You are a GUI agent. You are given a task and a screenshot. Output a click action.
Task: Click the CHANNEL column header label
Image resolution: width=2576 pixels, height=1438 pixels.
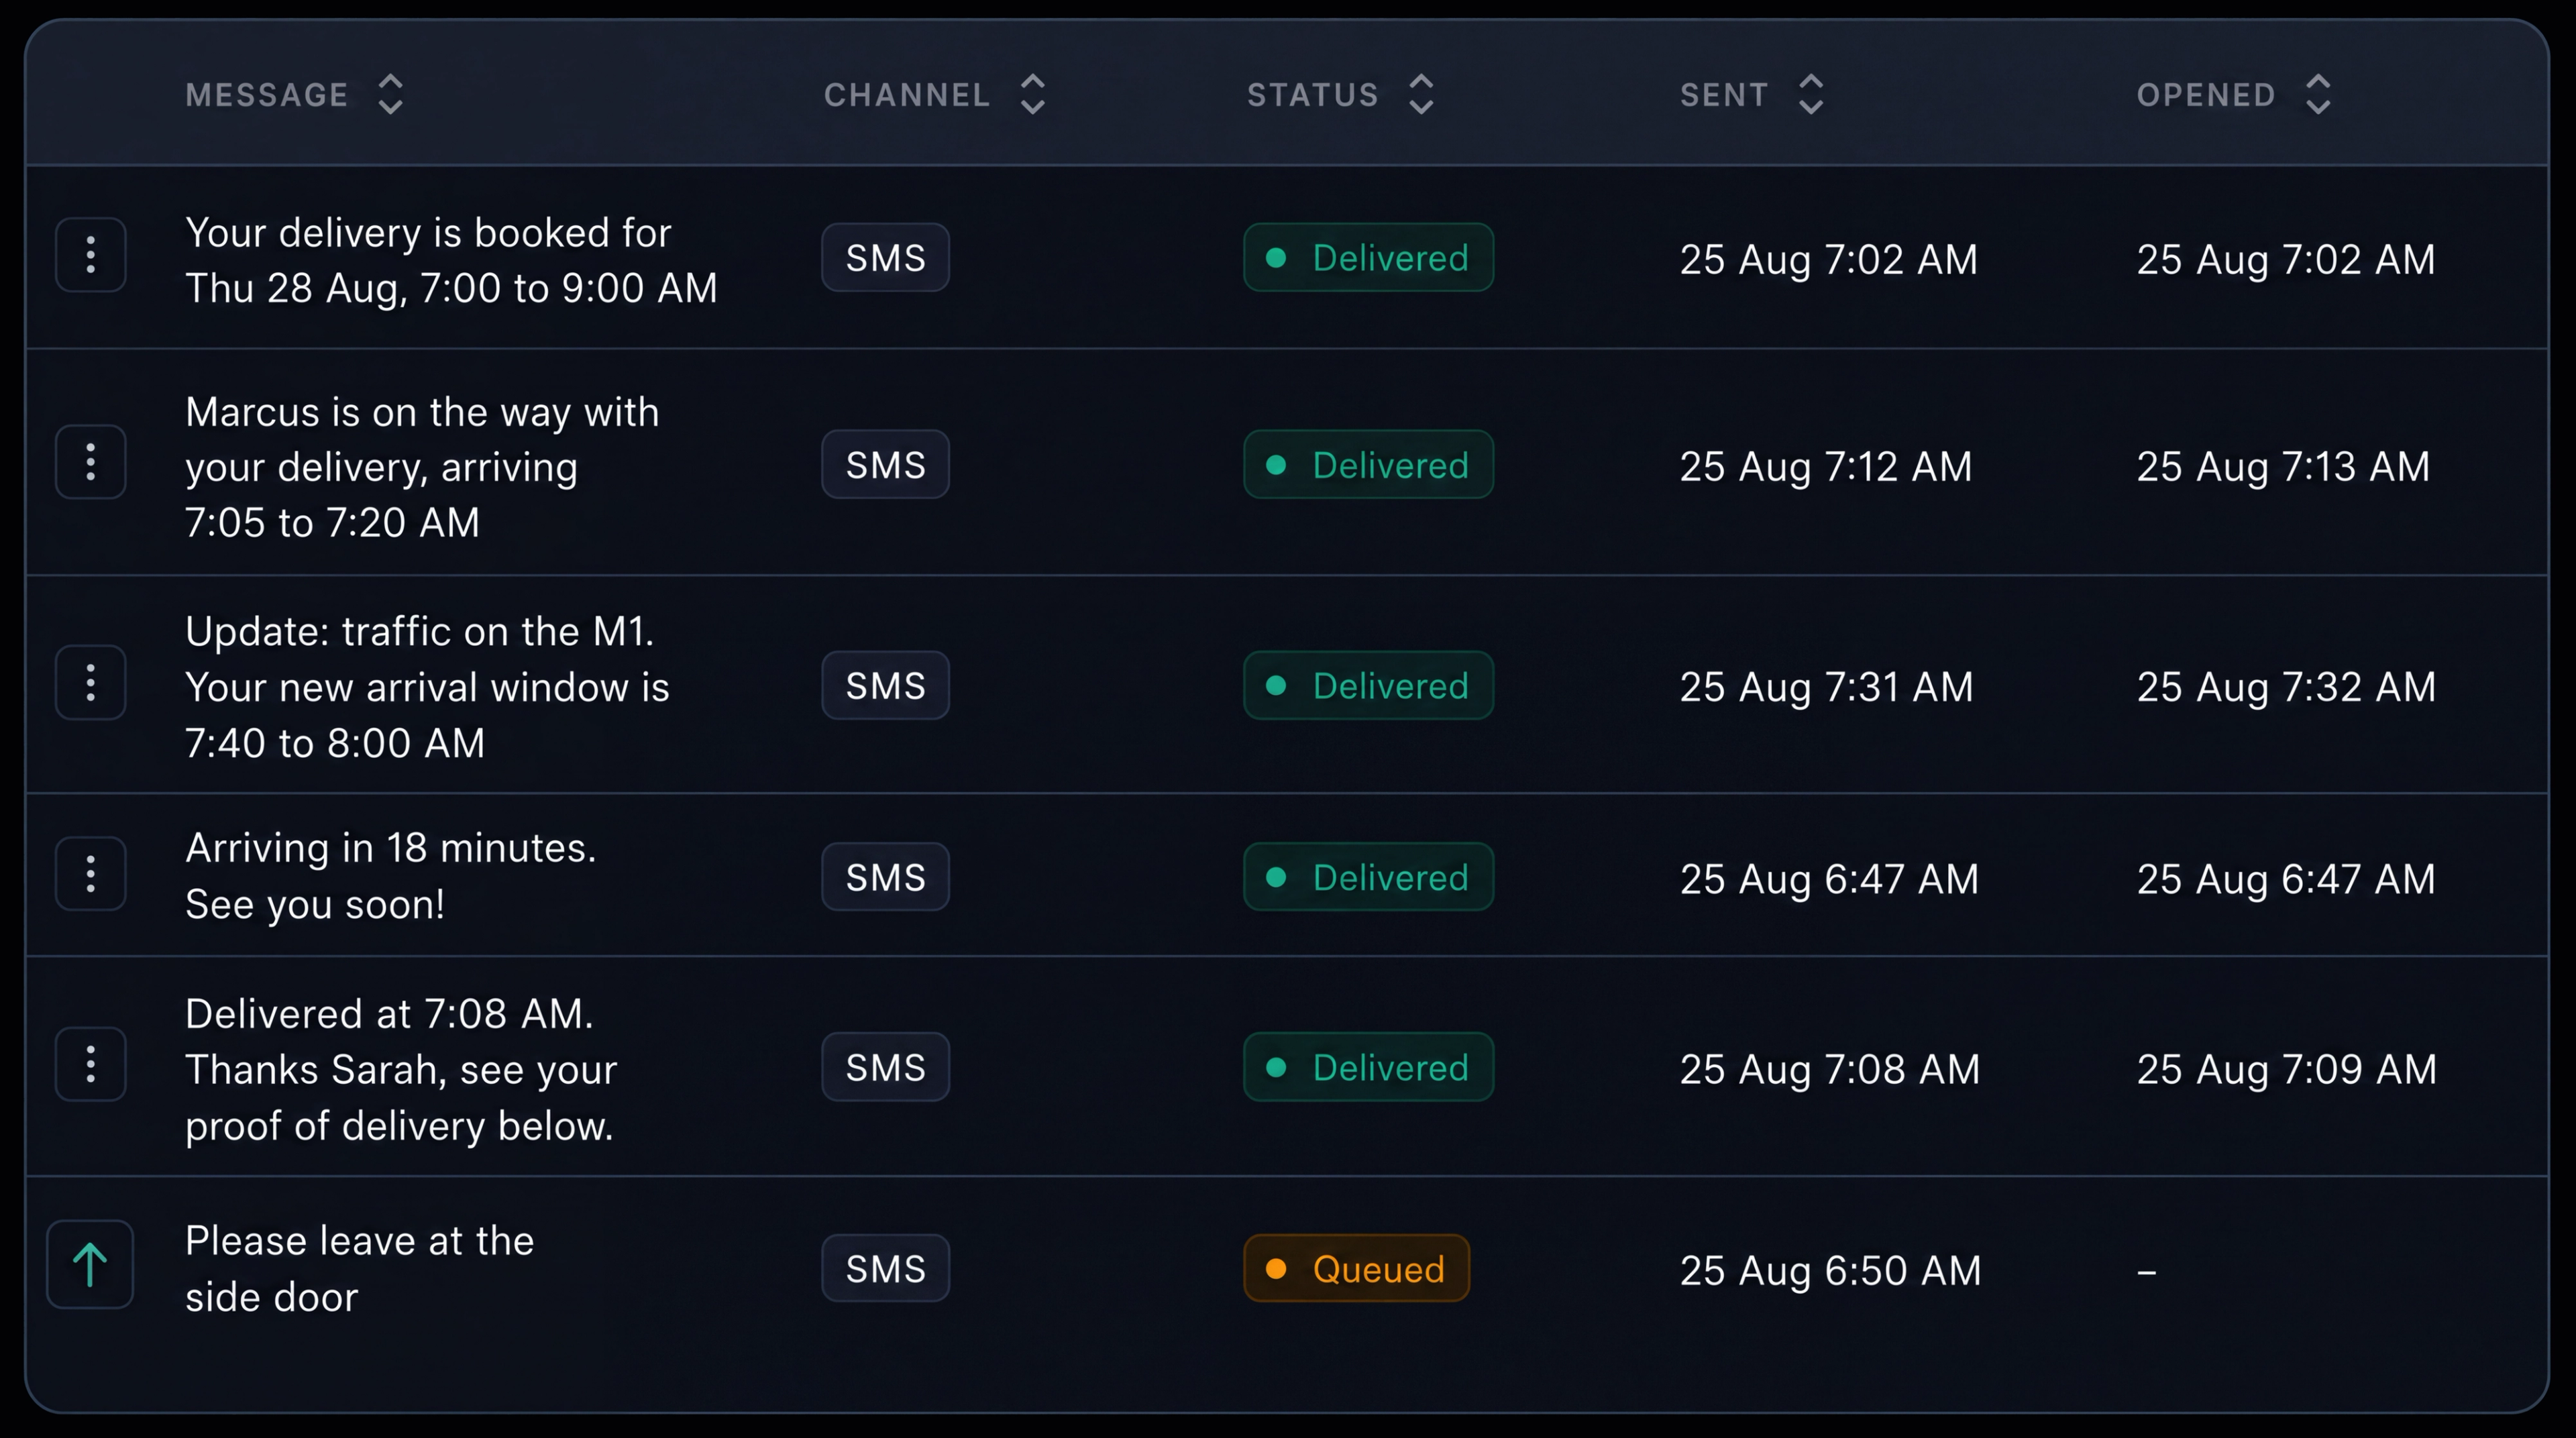[x=907, y=95]
